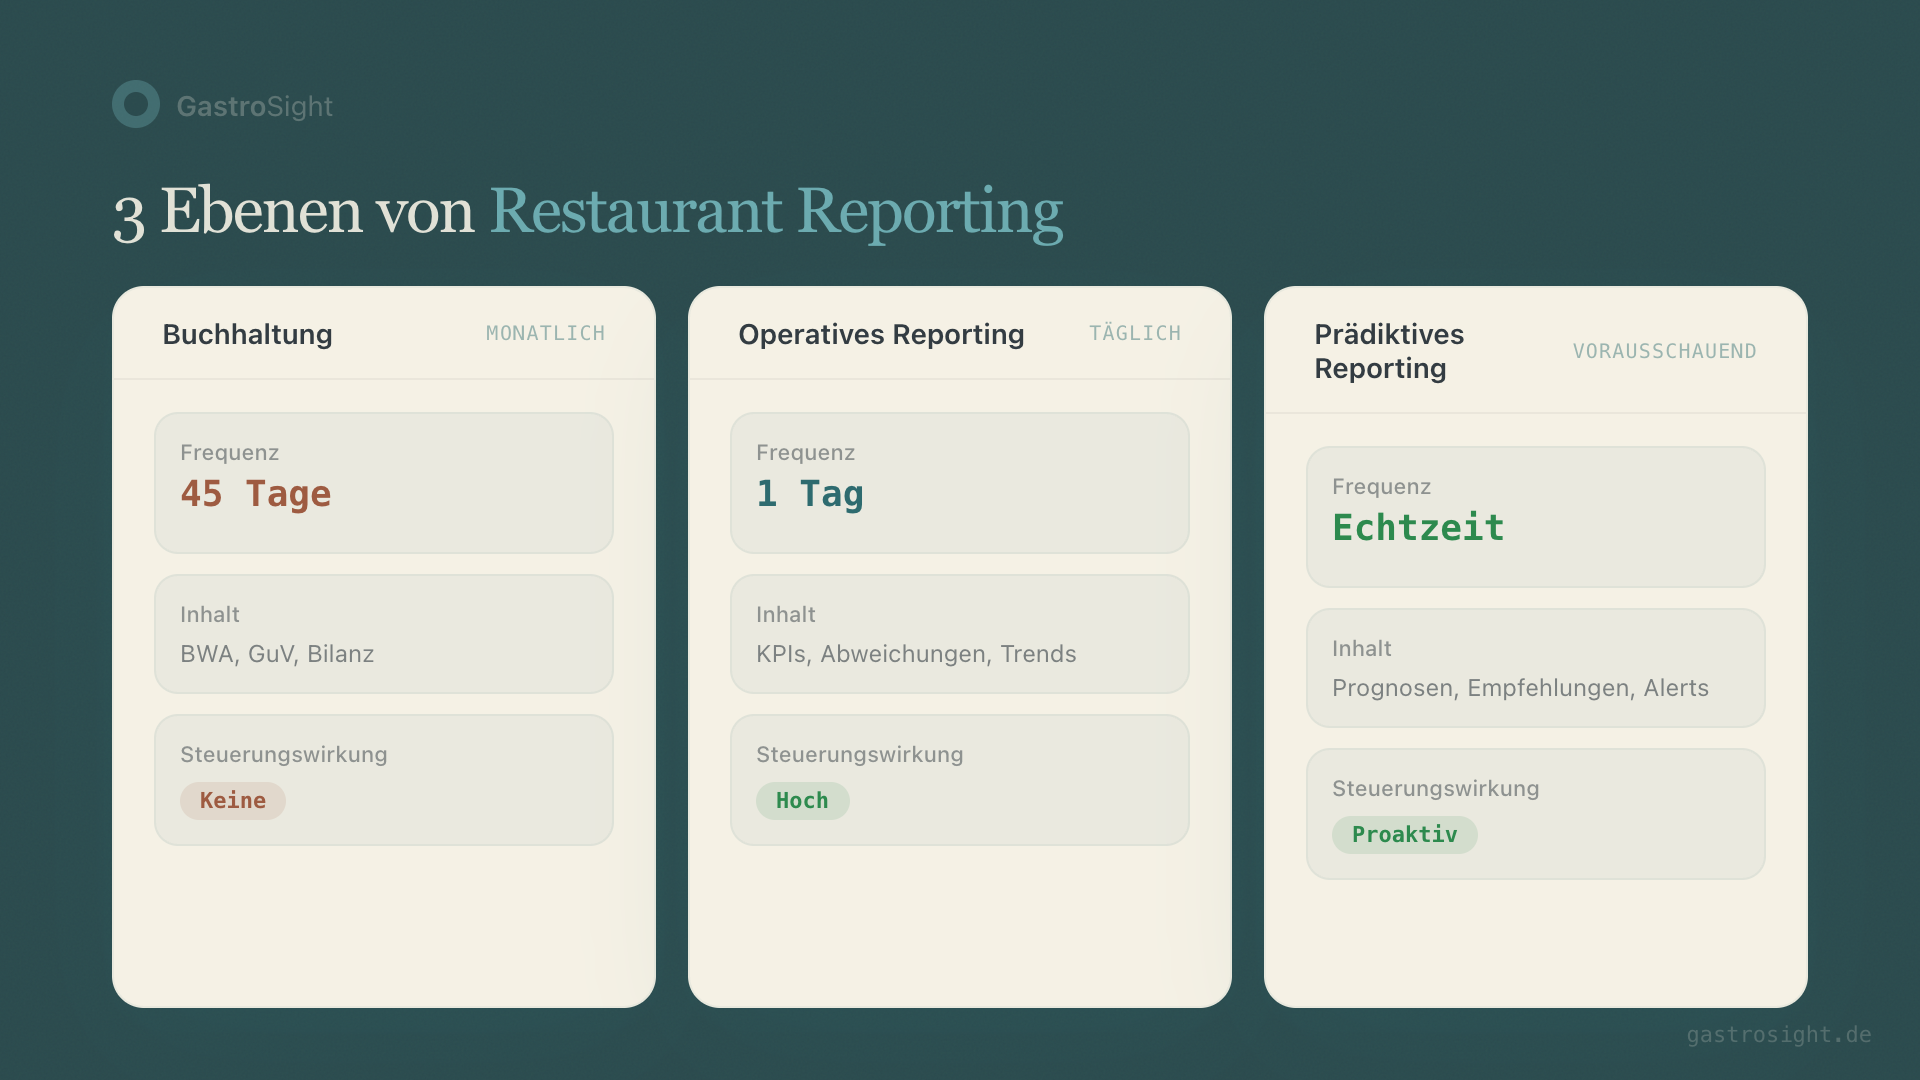
Task: Select the slide title '3 Ebenen von Restaurant Reporting'
Action: point(588,212)
